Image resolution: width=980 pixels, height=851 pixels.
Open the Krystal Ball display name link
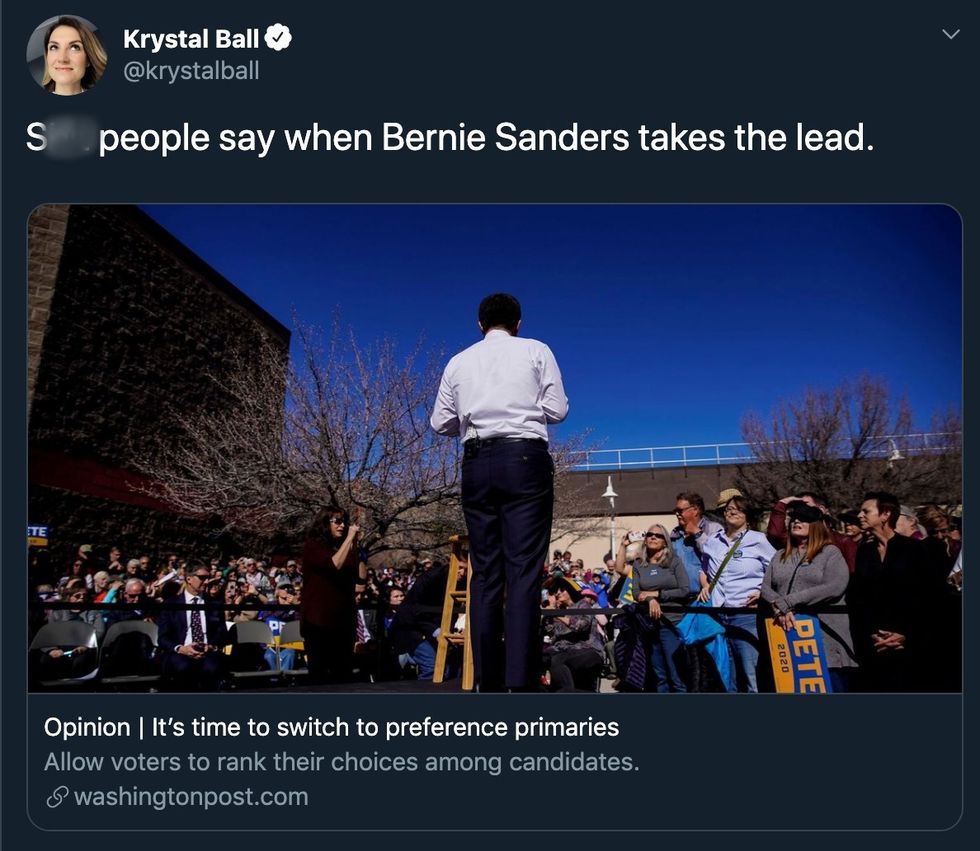pyautogui.click(x=190, y=40)
